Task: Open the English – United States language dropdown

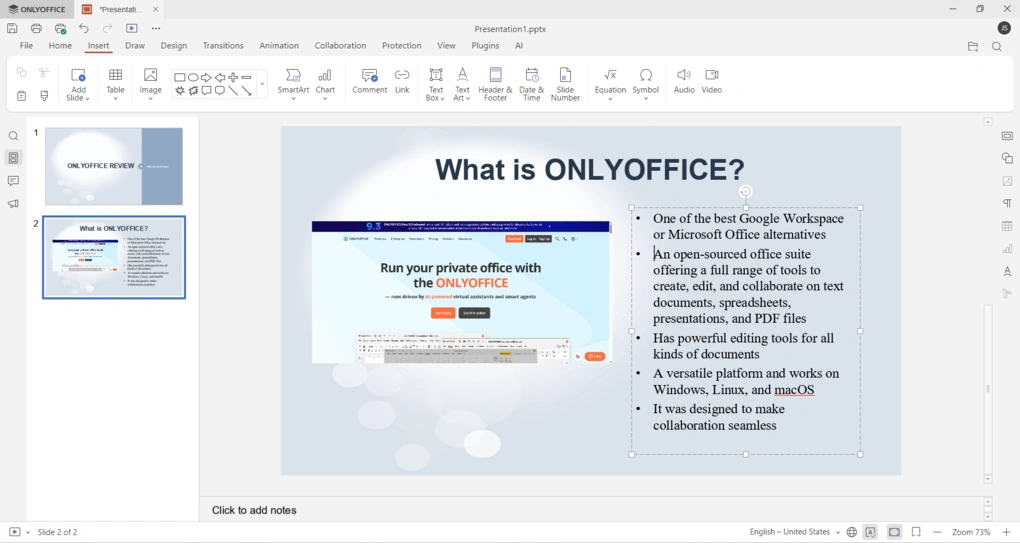Action: (x=794, y=532)
